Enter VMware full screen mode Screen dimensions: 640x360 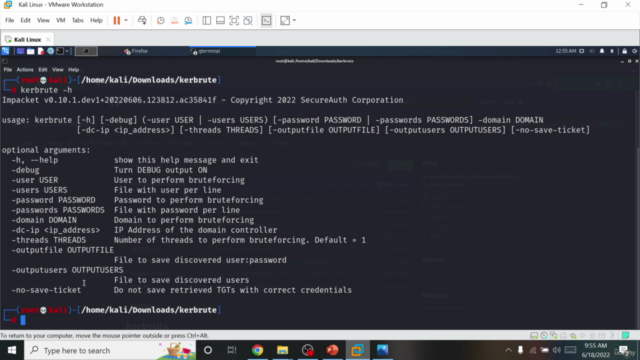(234, 20)
